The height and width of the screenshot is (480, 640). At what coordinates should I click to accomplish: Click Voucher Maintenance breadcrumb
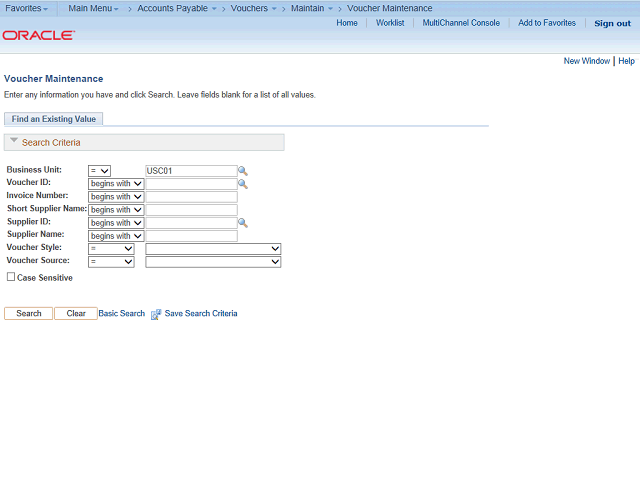[389, 8]
